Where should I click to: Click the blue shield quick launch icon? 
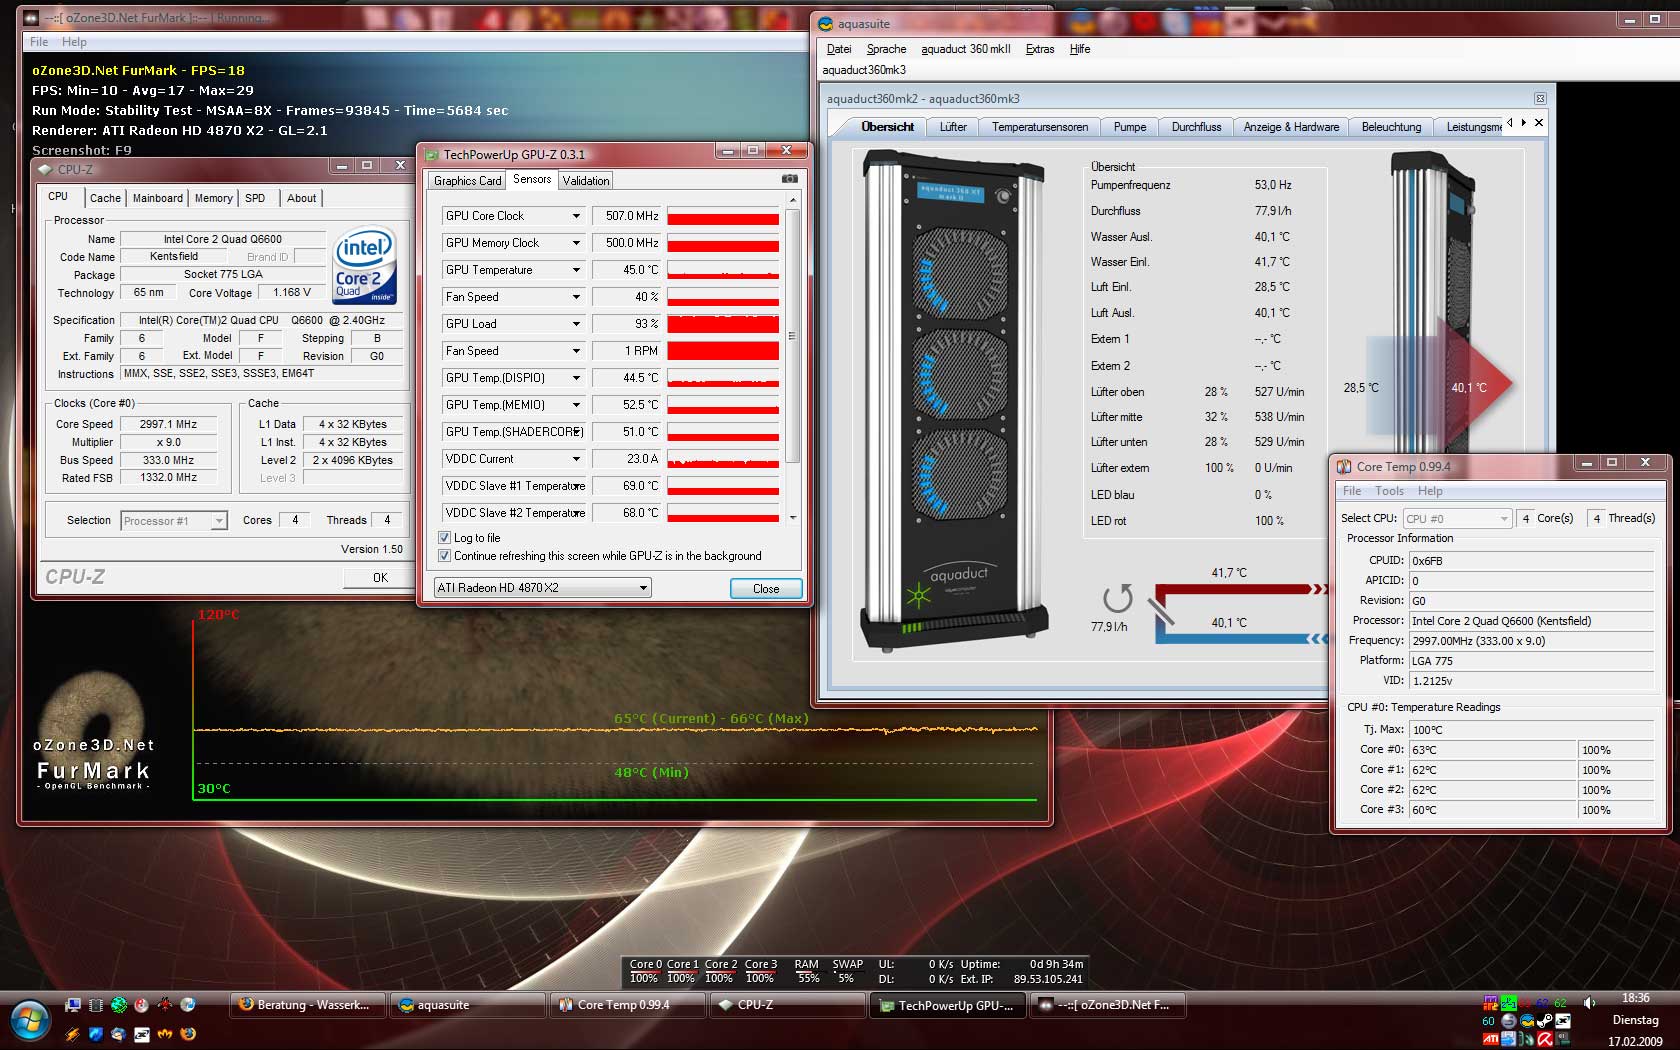[x=96, y=1034]
